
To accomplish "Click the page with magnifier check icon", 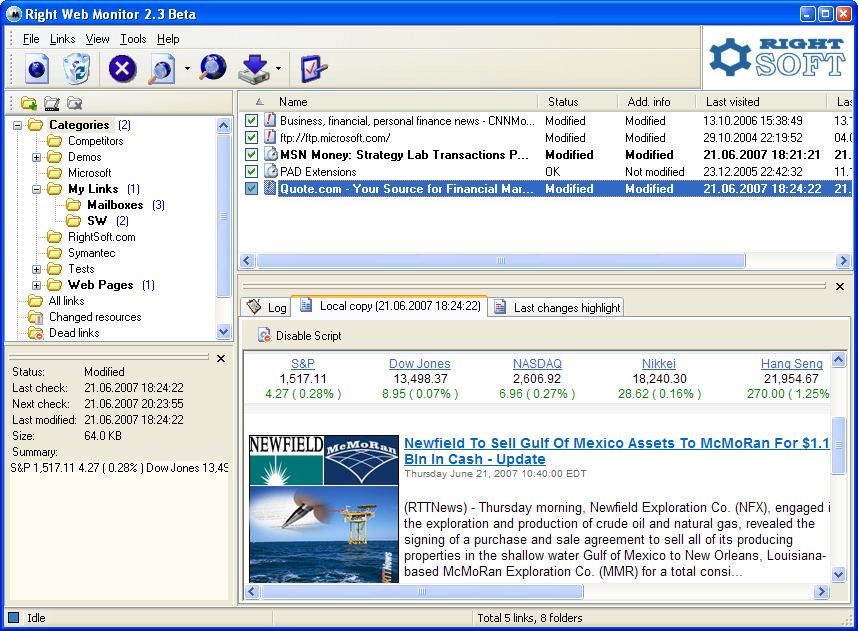I will (161, 69).
